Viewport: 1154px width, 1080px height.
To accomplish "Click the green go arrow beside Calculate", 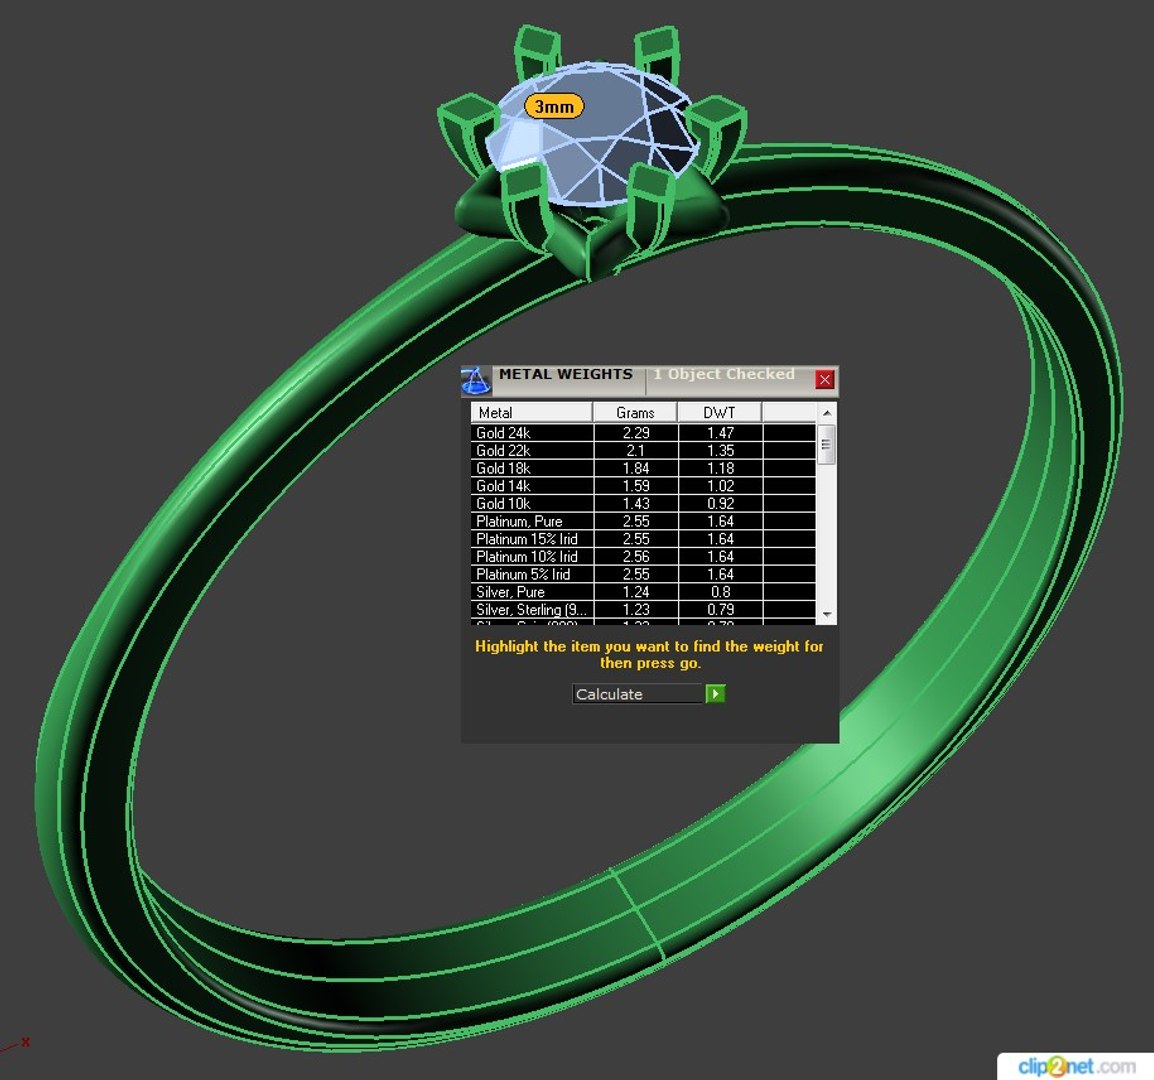I will (x=715, y=693).
